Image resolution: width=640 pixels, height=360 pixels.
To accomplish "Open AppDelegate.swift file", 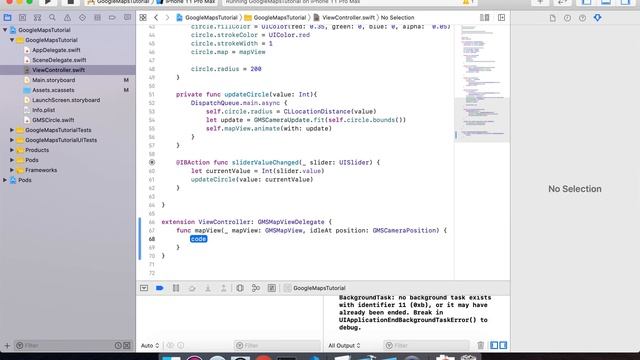I will click(56, 50).
